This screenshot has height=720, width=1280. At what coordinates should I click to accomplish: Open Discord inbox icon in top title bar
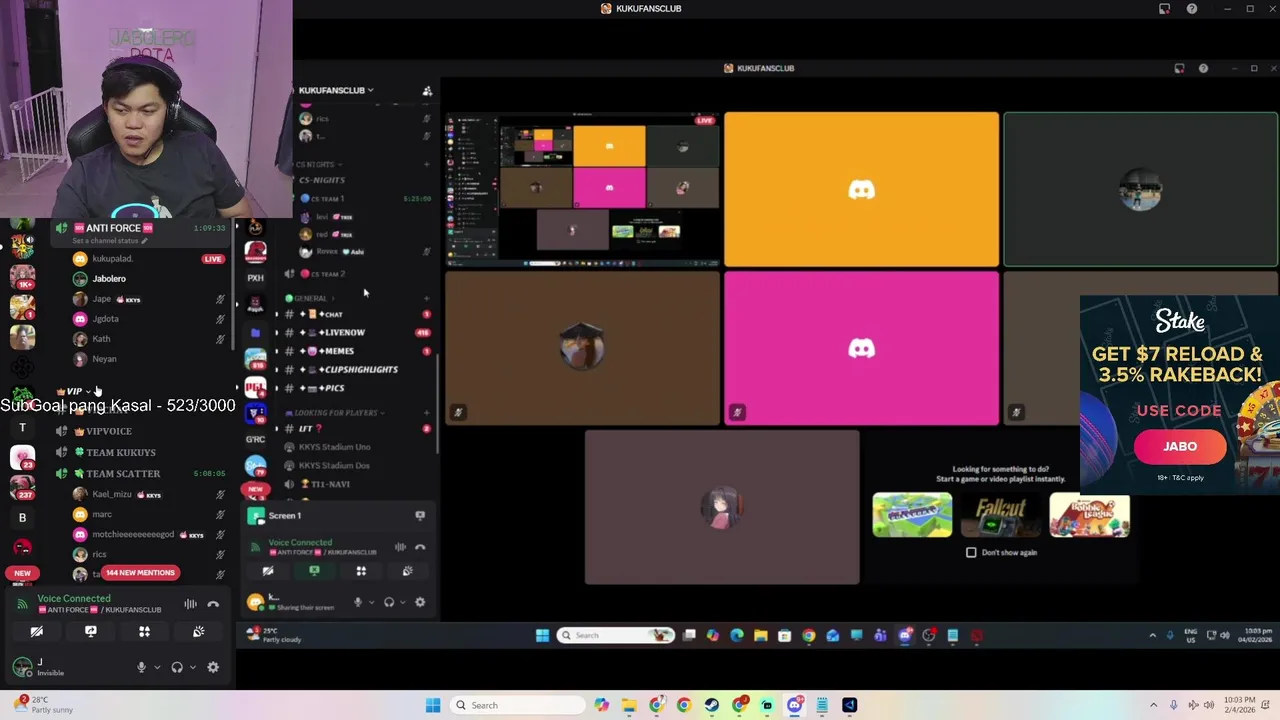pyautogui.click(x=1164, y=9)
